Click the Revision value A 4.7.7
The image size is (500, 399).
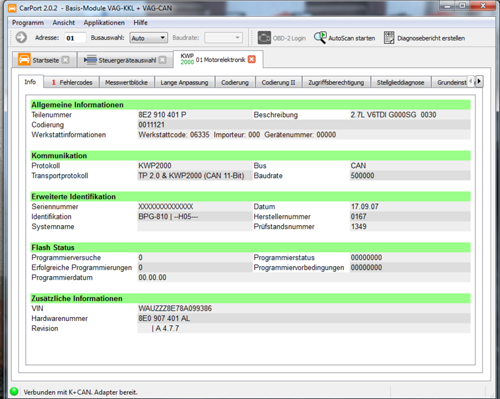click(167, 328)
